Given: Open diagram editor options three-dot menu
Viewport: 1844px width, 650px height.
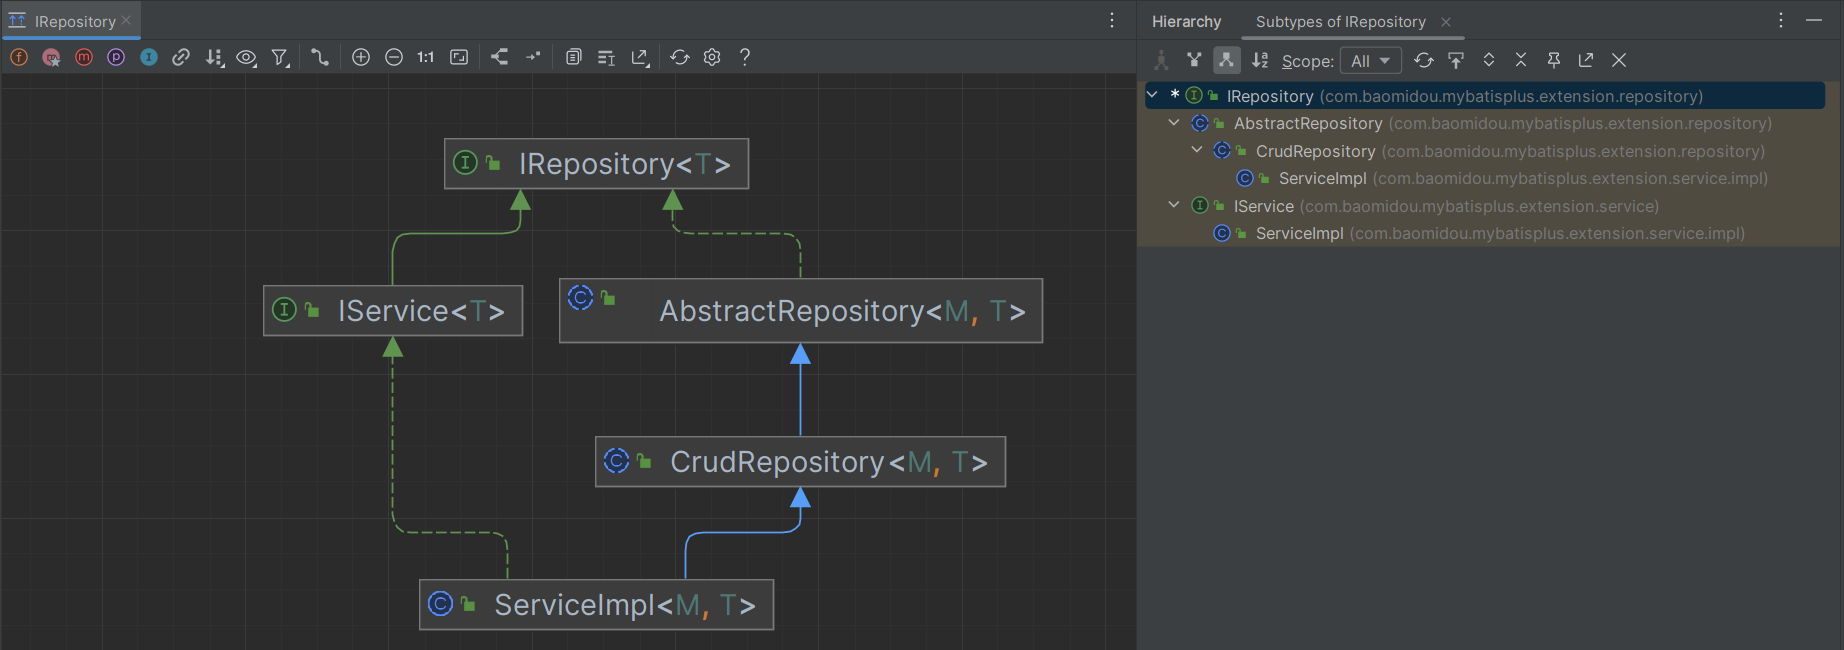Looking at the screenshot, I should [1112, 20].
